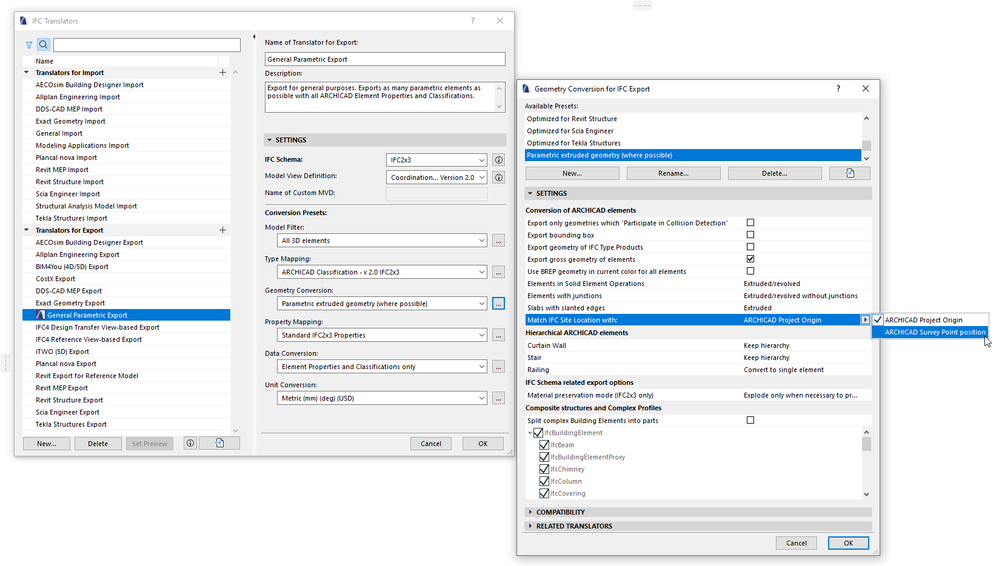Open Data Conversion settings with the ellipsis button

click(x=499, y=366)
